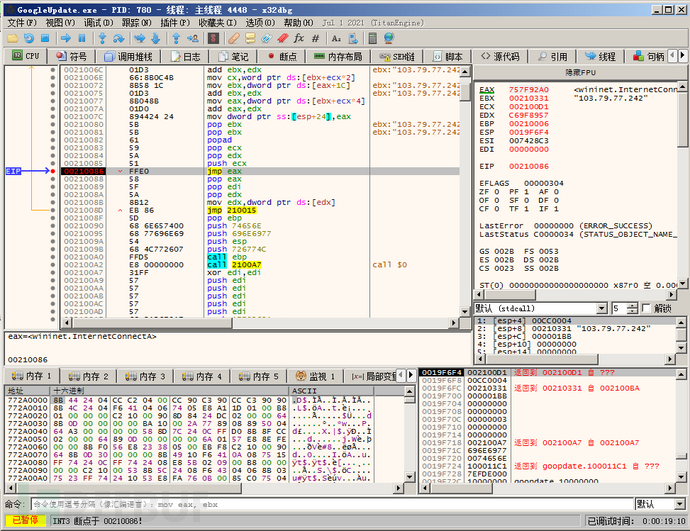
Task: Click the Step Into toolbar icon
Action: (102, 37)
